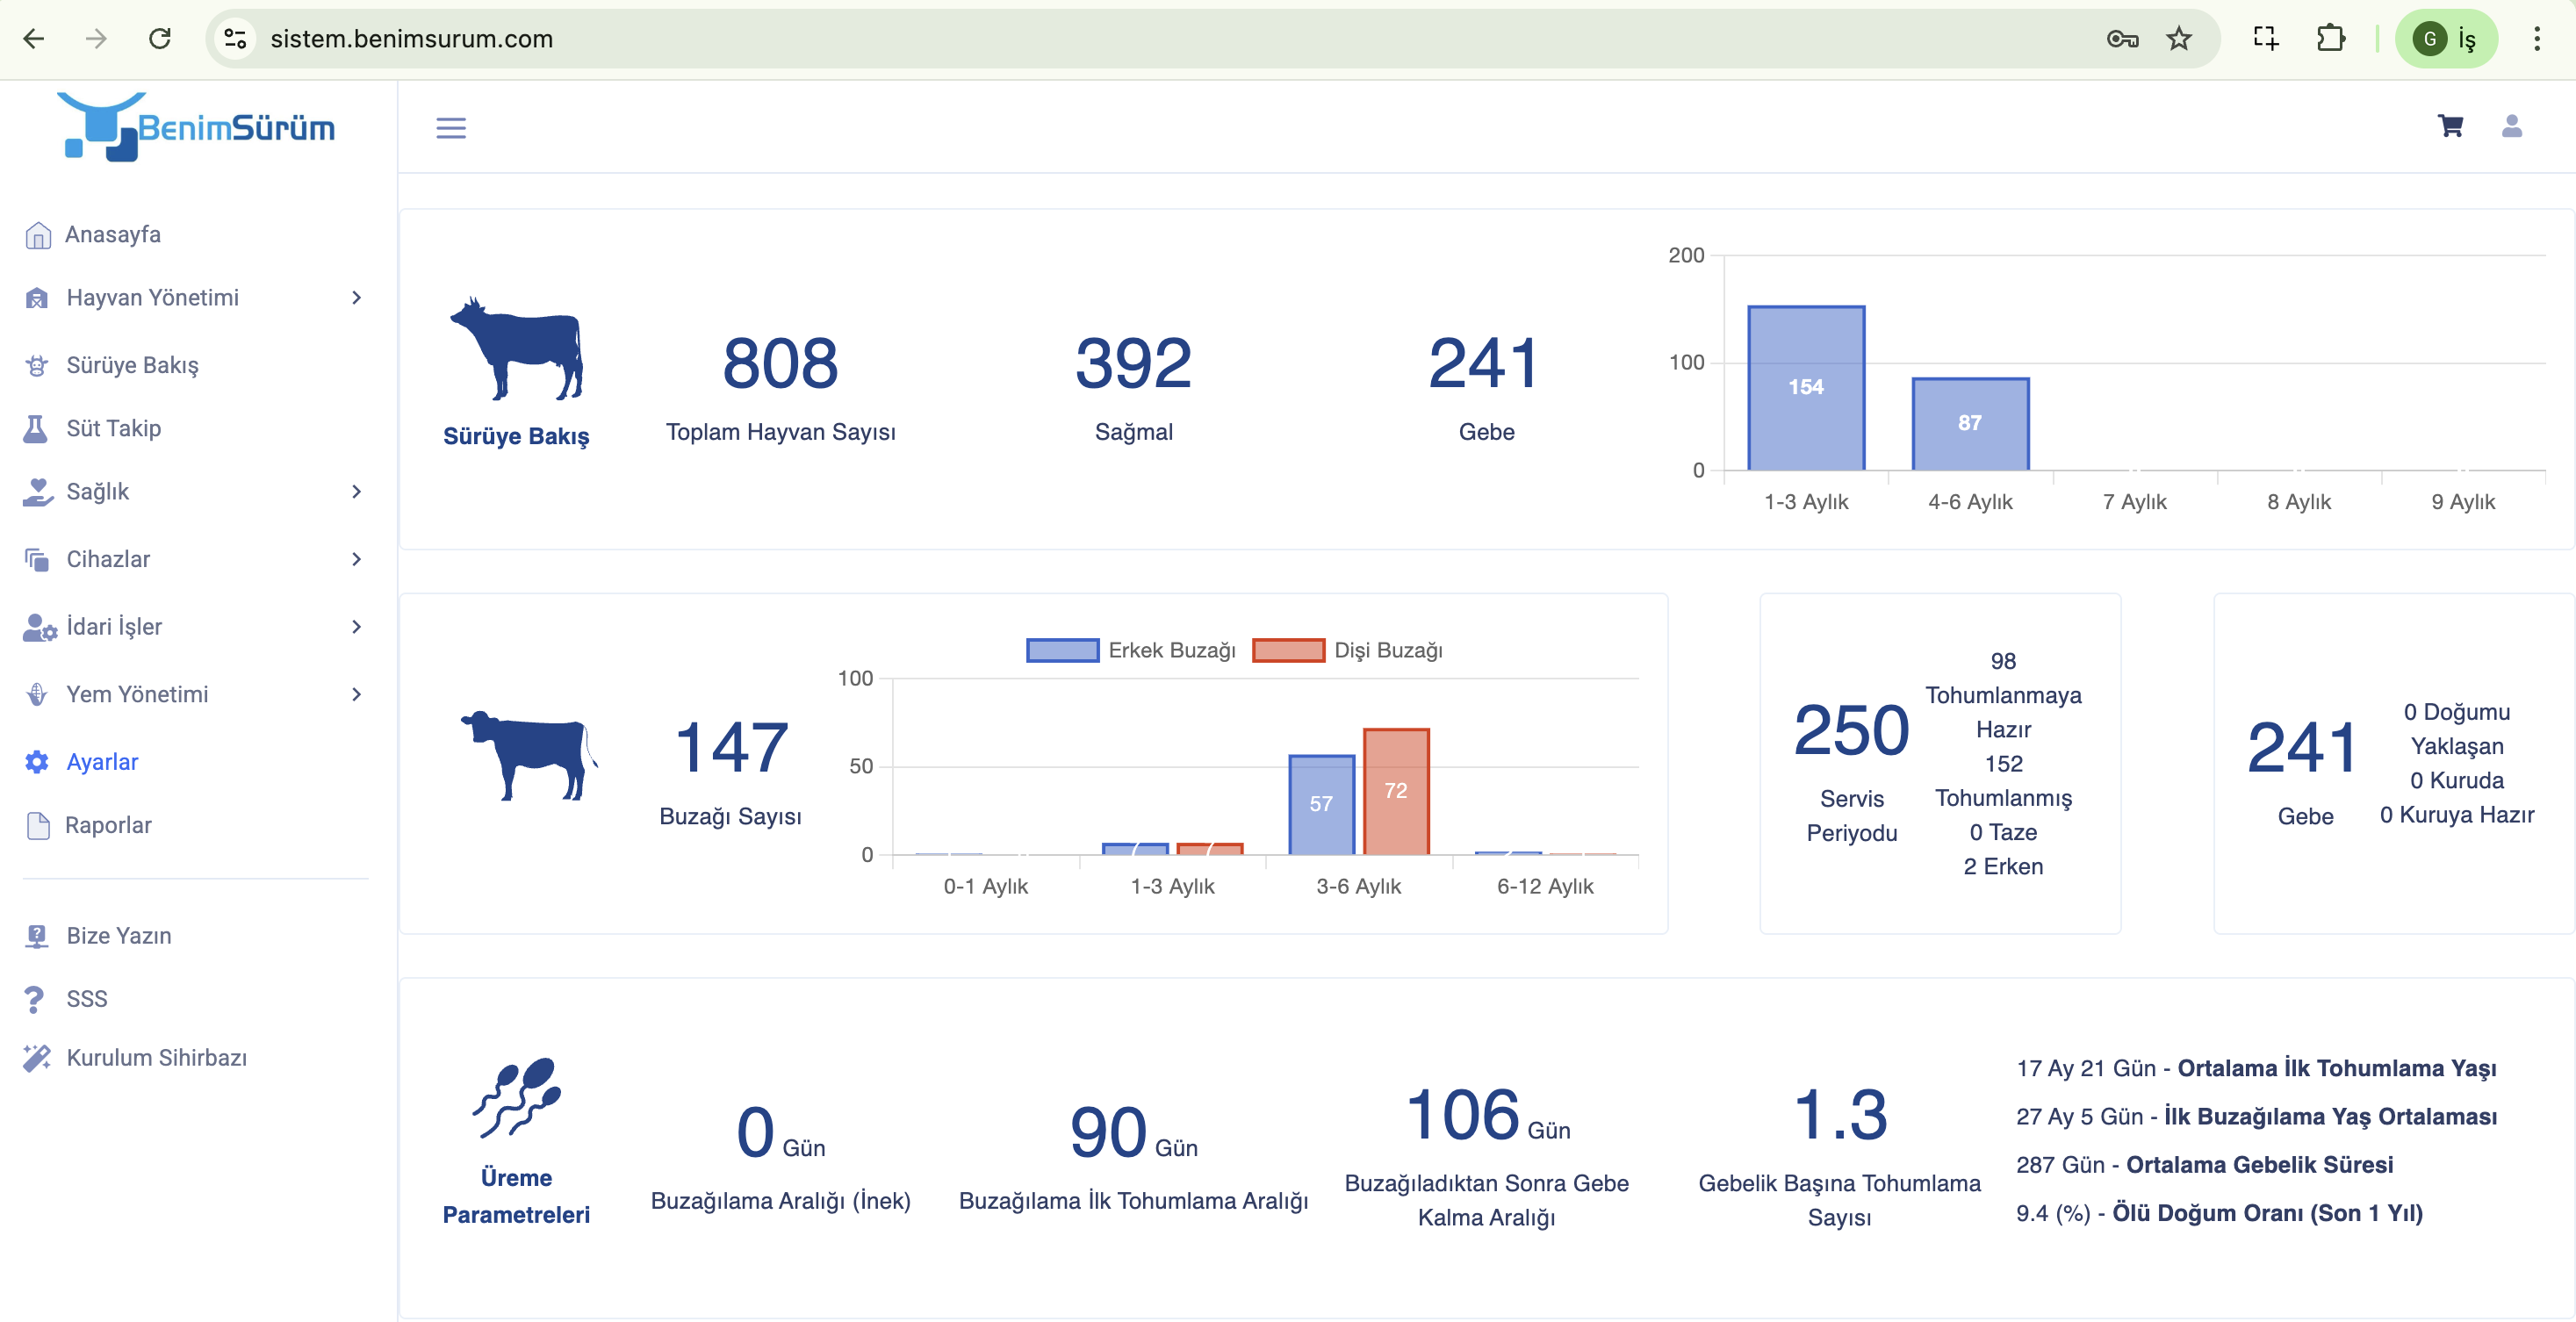Image resolution: width=2576 pixels, height=1322 pixels.
Task: Open the shopping cart icon
Action: click(2450, 126)
